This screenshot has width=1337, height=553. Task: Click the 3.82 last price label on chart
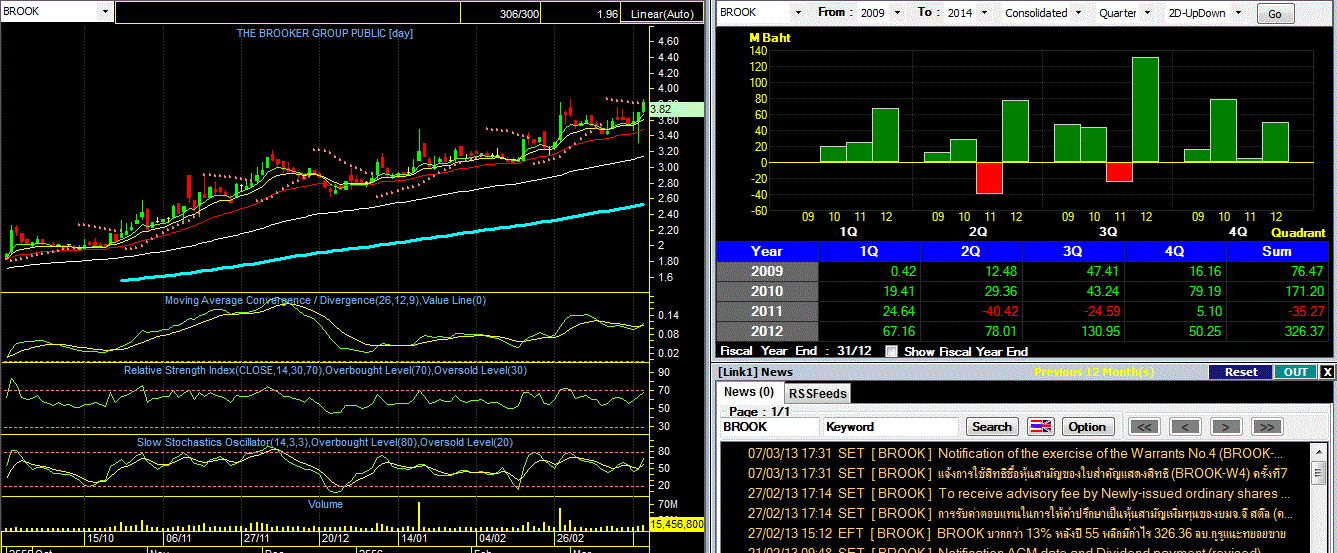point(677,109)
